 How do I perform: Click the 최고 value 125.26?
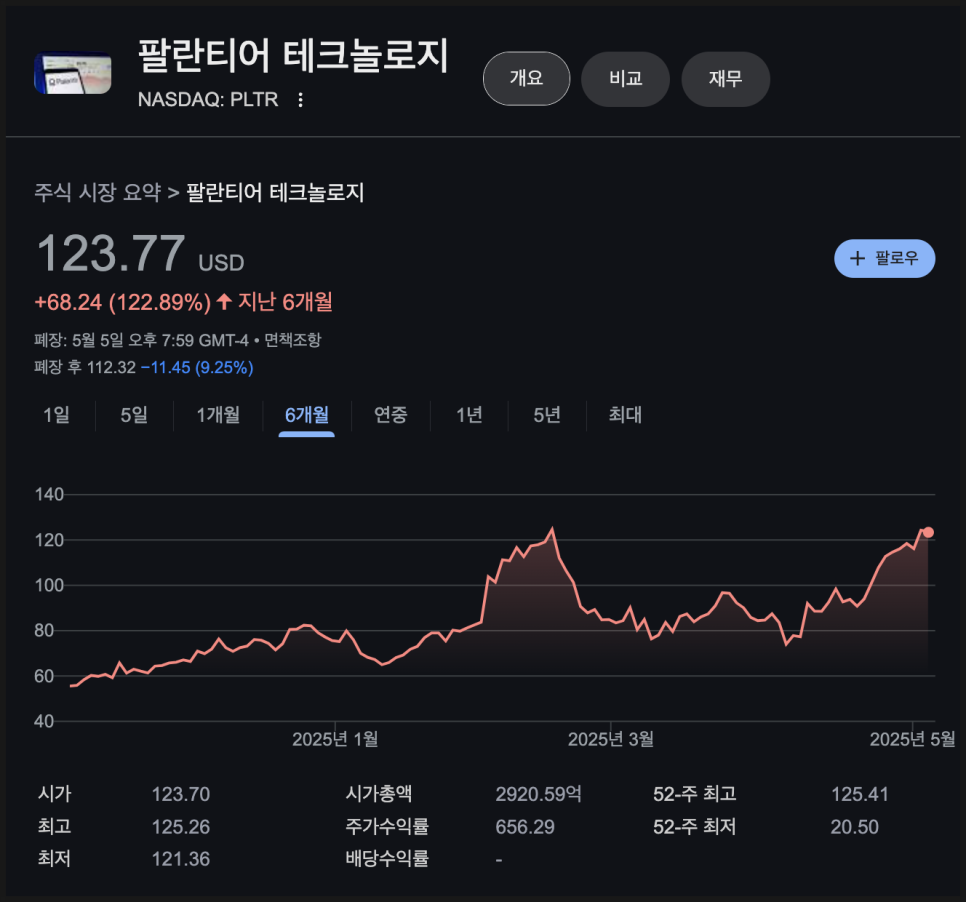click(181, 827)
